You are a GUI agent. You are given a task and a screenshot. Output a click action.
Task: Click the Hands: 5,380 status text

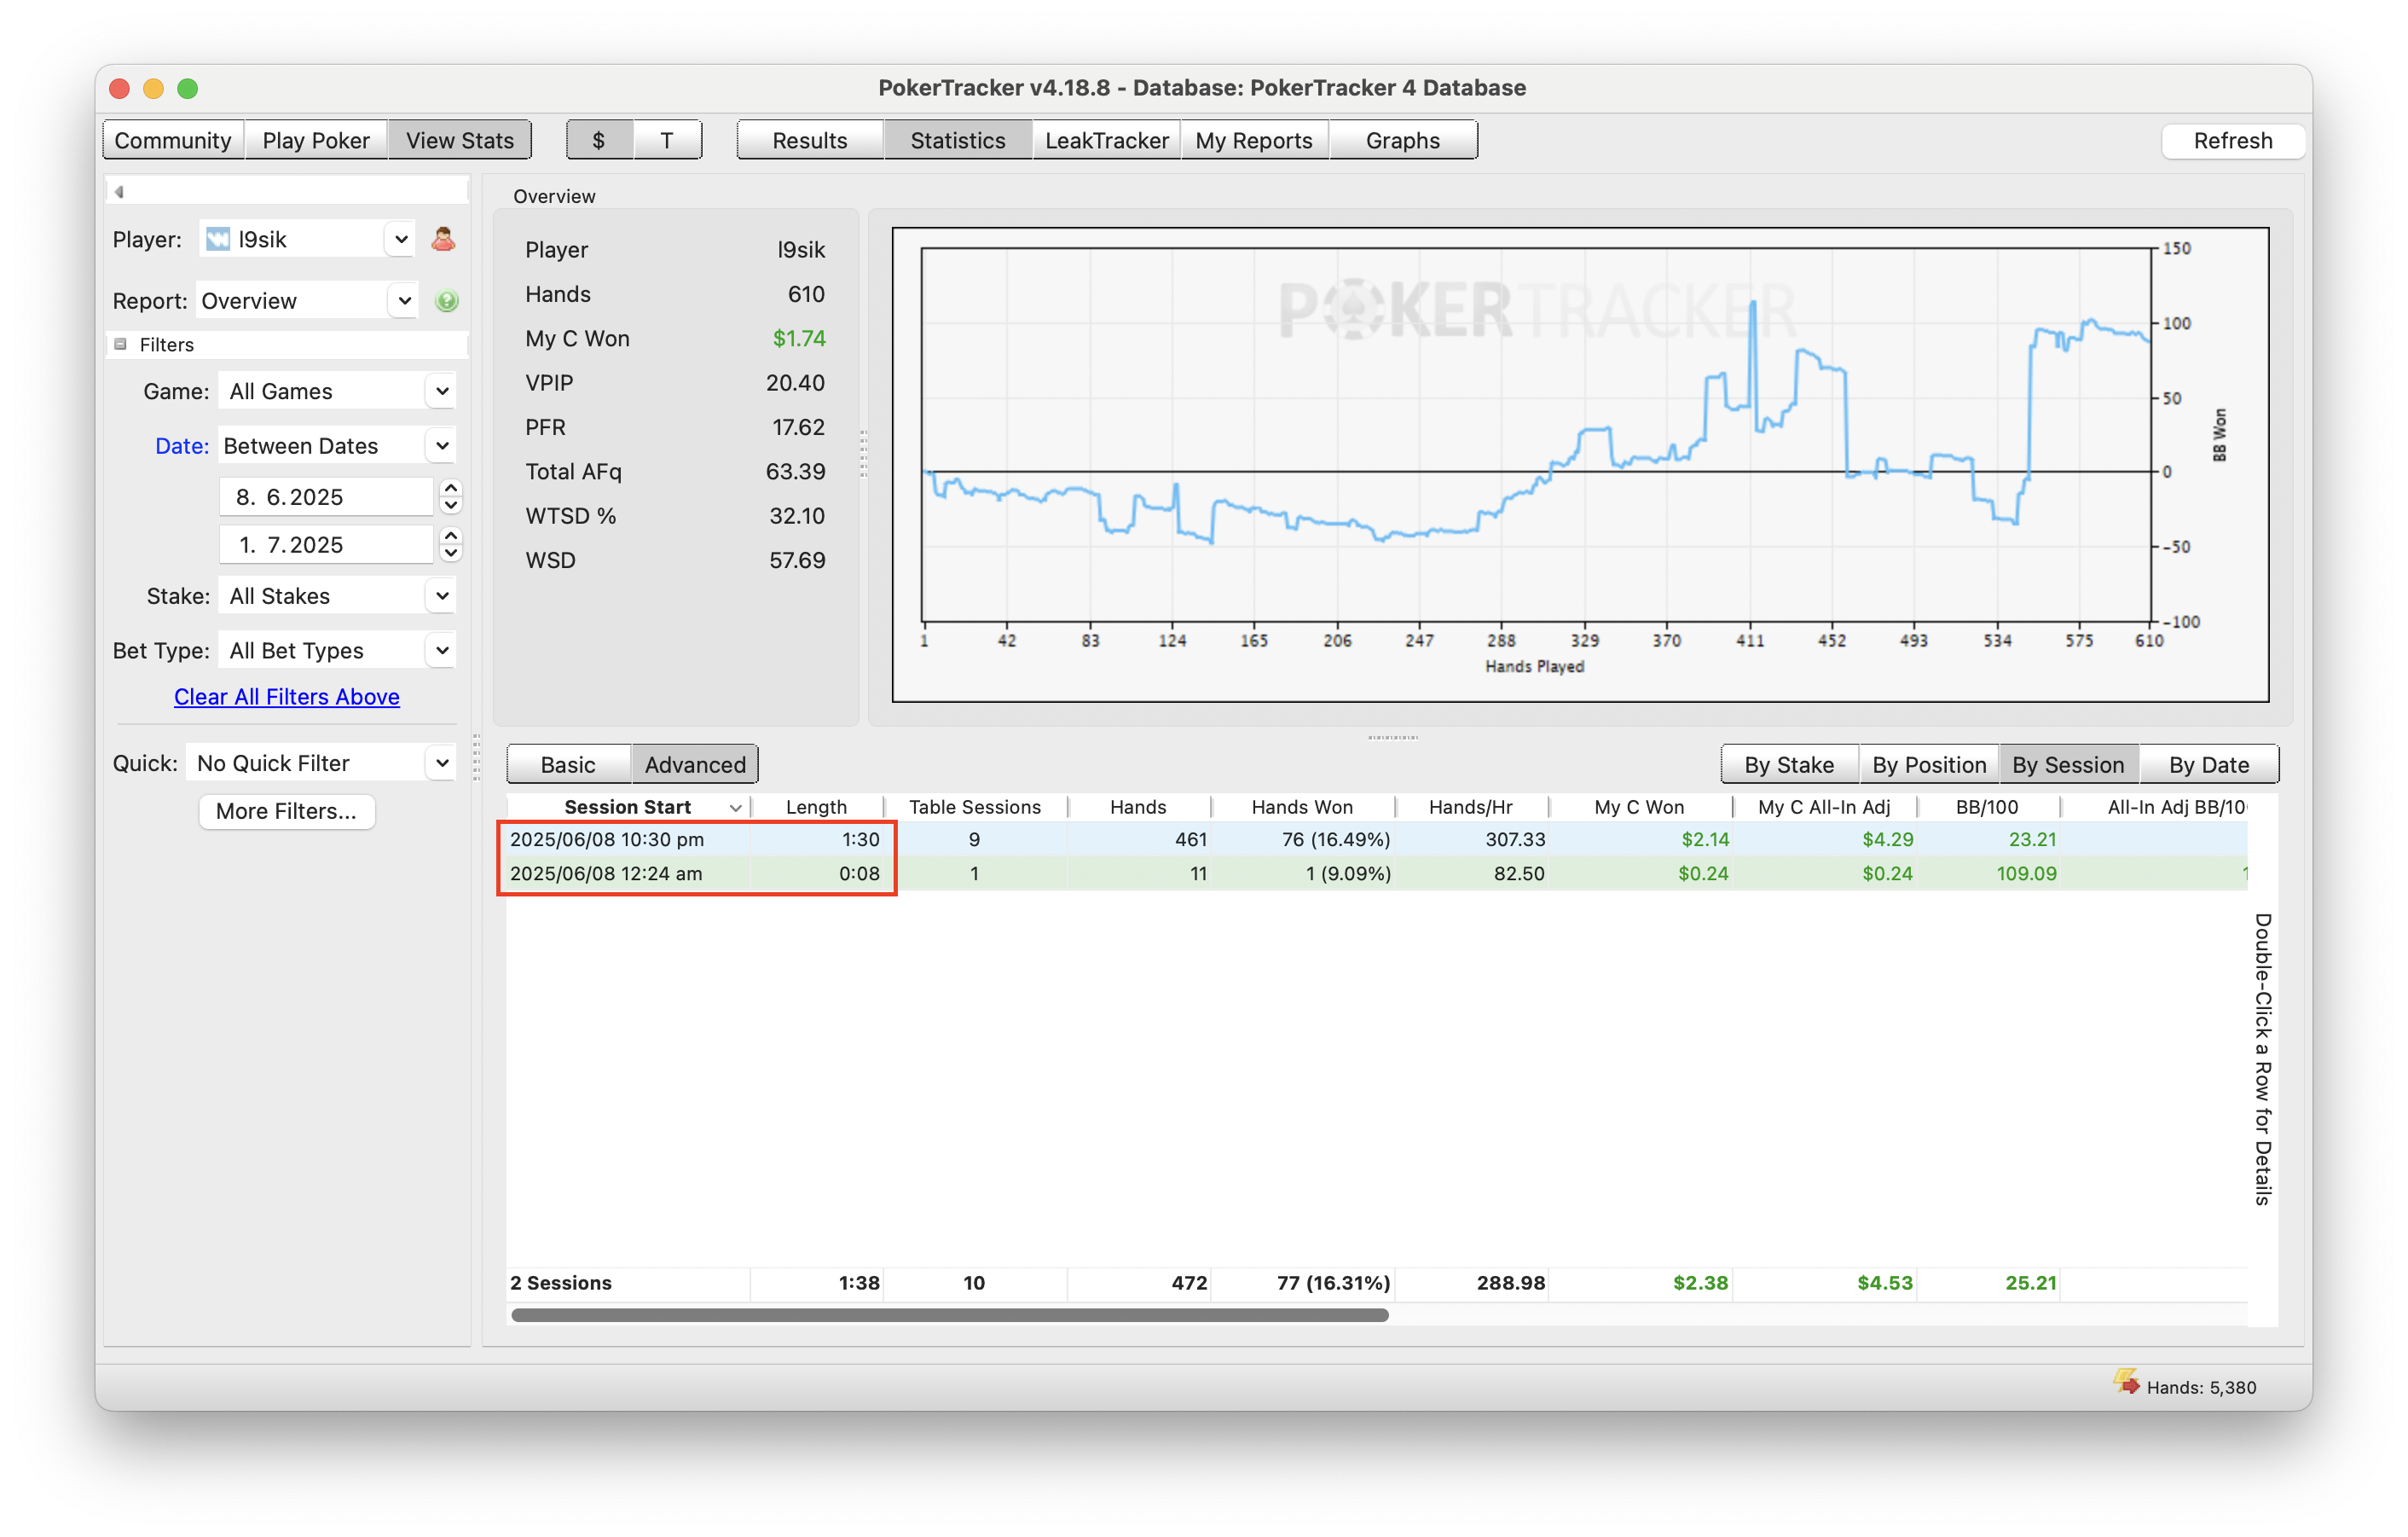(2201, 1388)
